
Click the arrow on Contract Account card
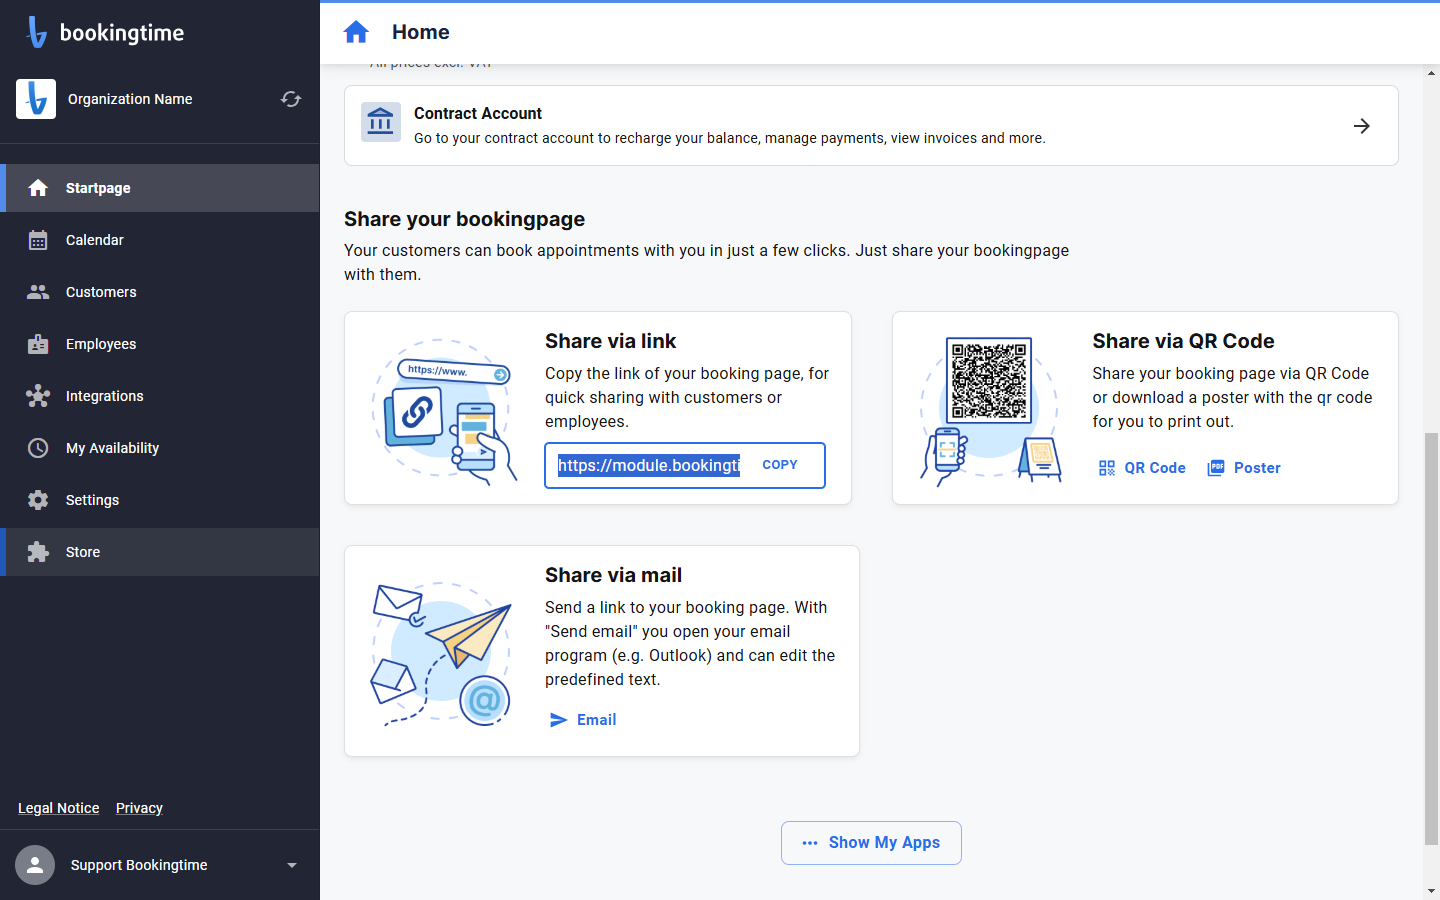1362,126
